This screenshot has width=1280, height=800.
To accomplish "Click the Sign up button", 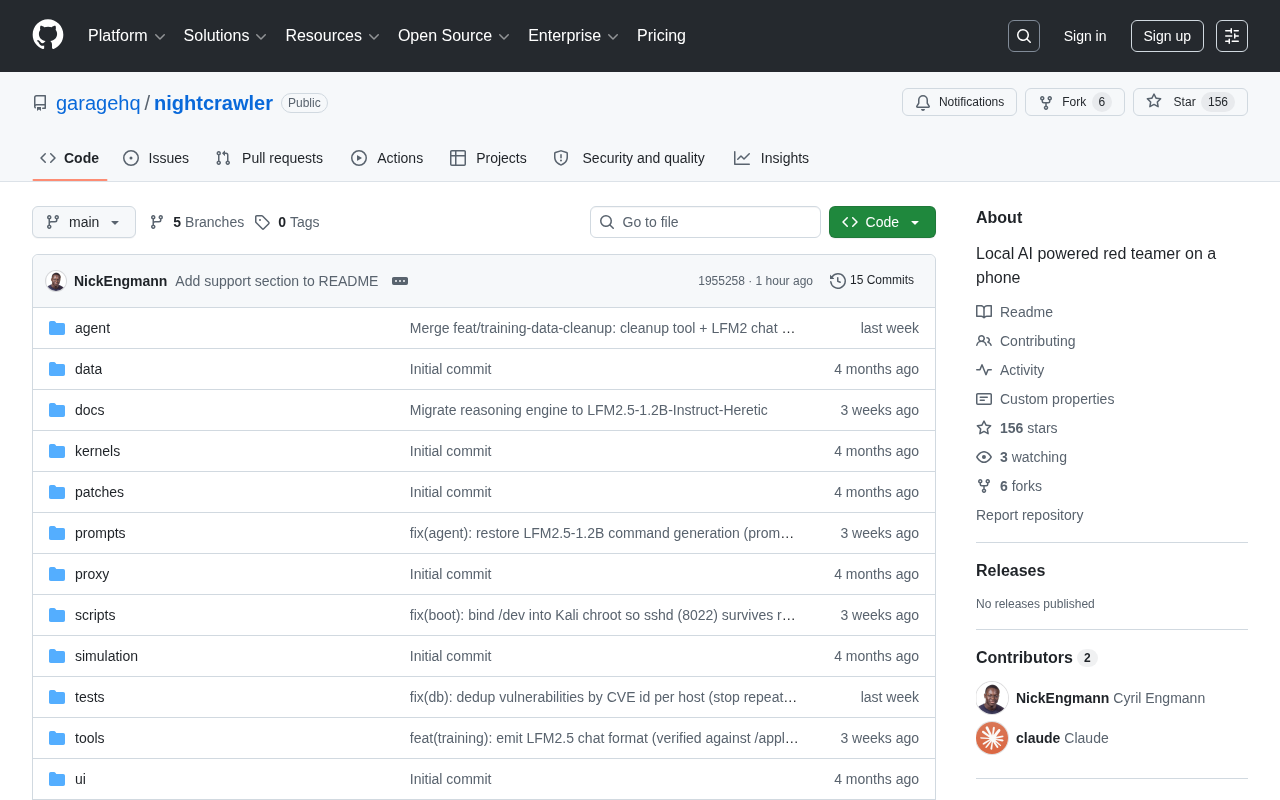I will pyautogui.click(x=1167, y=36).
